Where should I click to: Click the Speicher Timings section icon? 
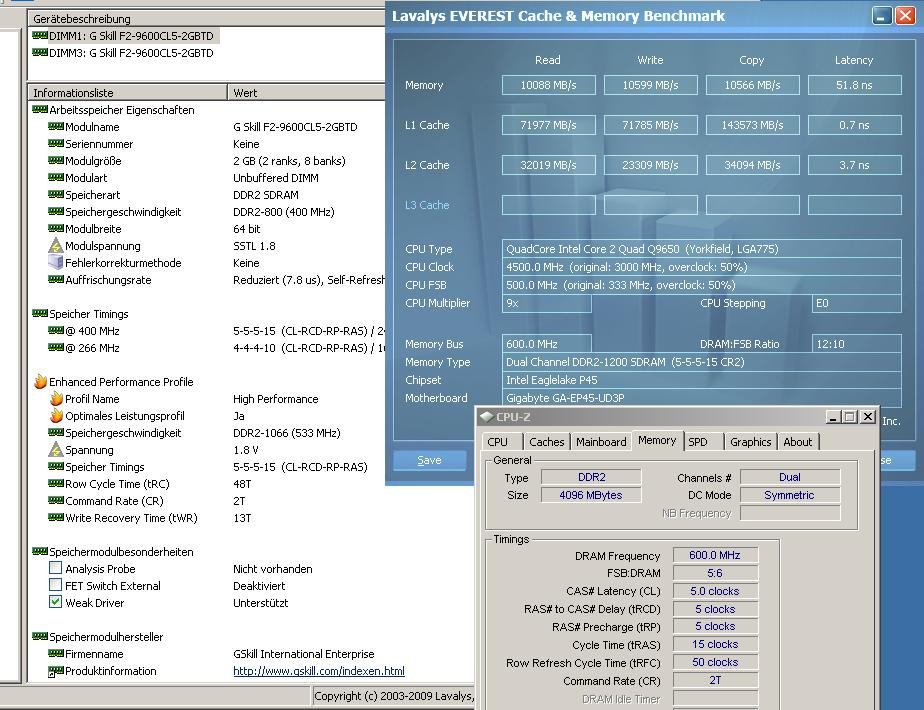(x=39, y=313)
